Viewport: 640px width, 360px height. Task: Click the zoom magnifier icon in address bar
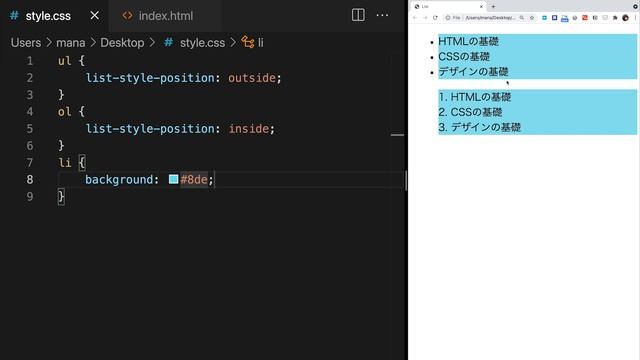coord(522,18)
